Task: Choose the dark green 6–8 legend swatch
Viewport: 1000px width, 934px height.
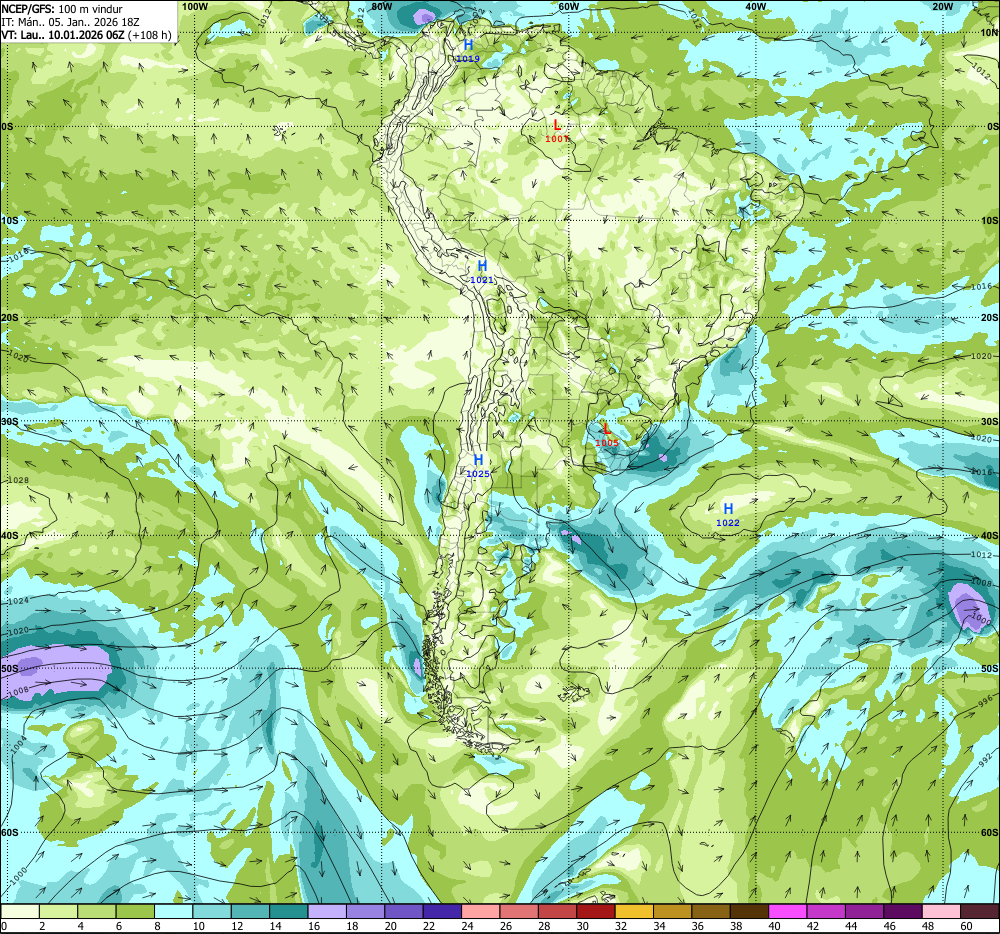Action: [x=135, y=912]
